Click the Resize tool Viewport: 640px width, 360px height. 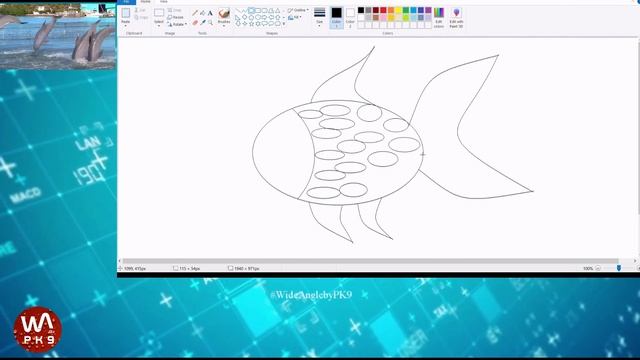click(x=176, y=17)
